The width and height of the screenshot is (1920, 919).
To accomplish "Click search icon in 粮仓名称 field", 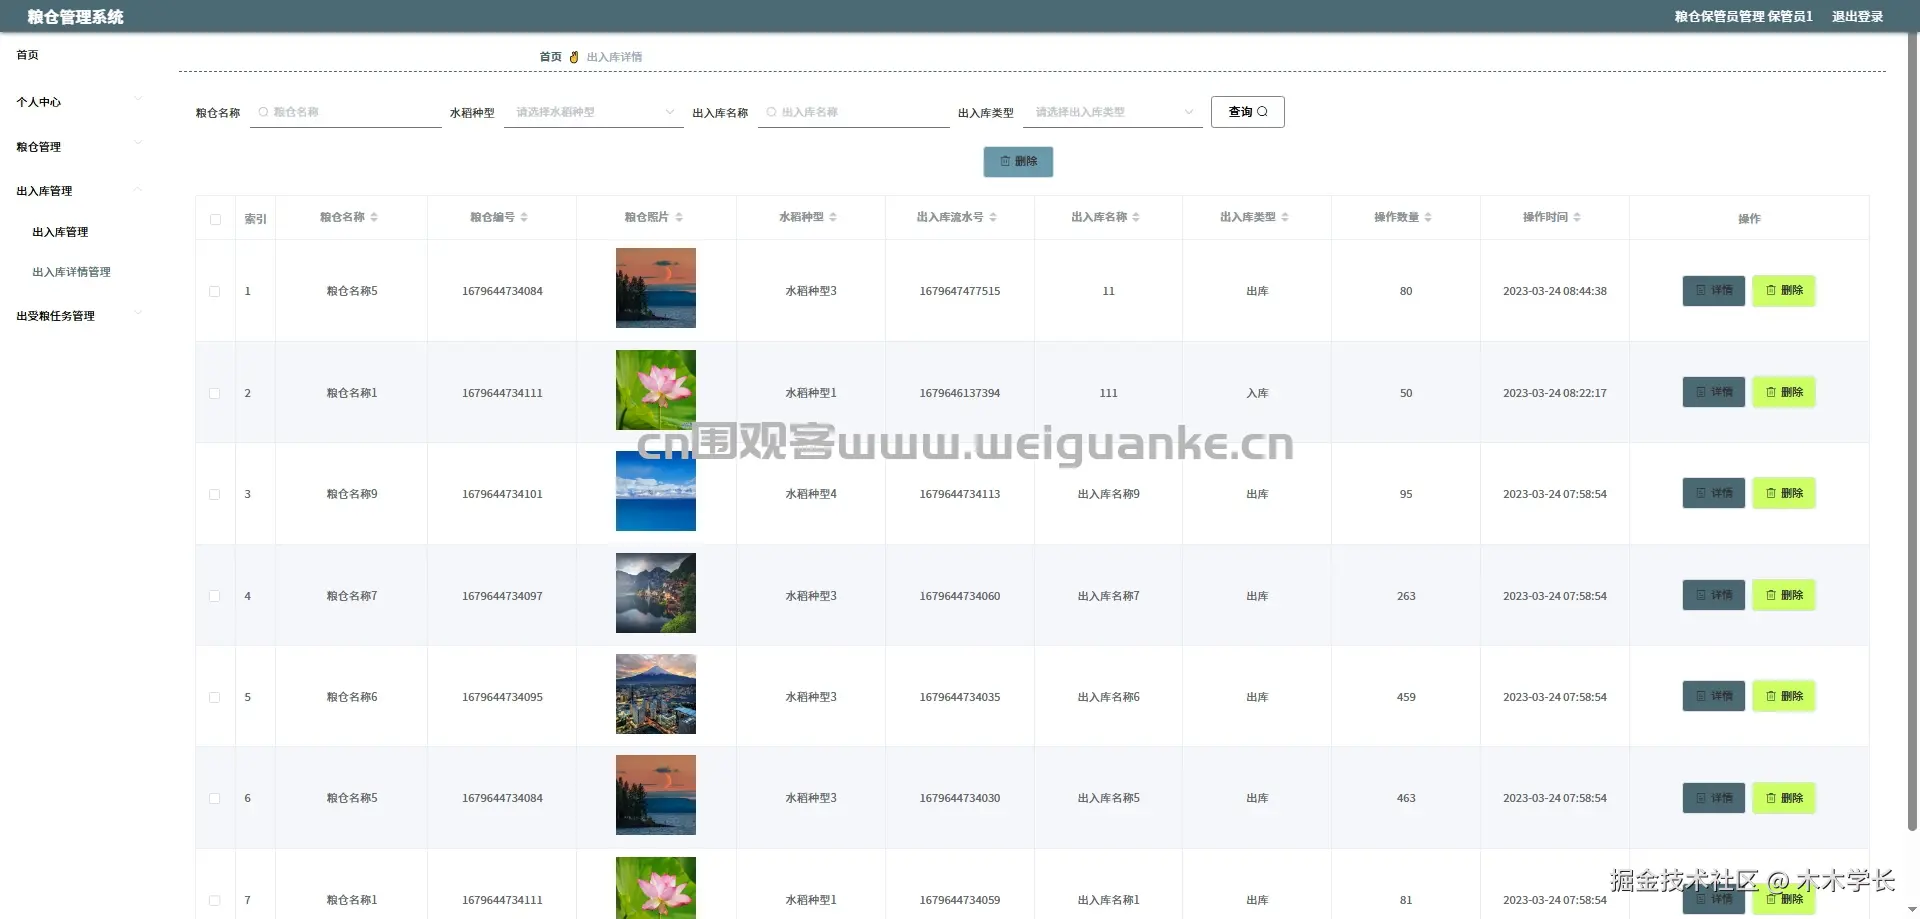I will point(264,112).
